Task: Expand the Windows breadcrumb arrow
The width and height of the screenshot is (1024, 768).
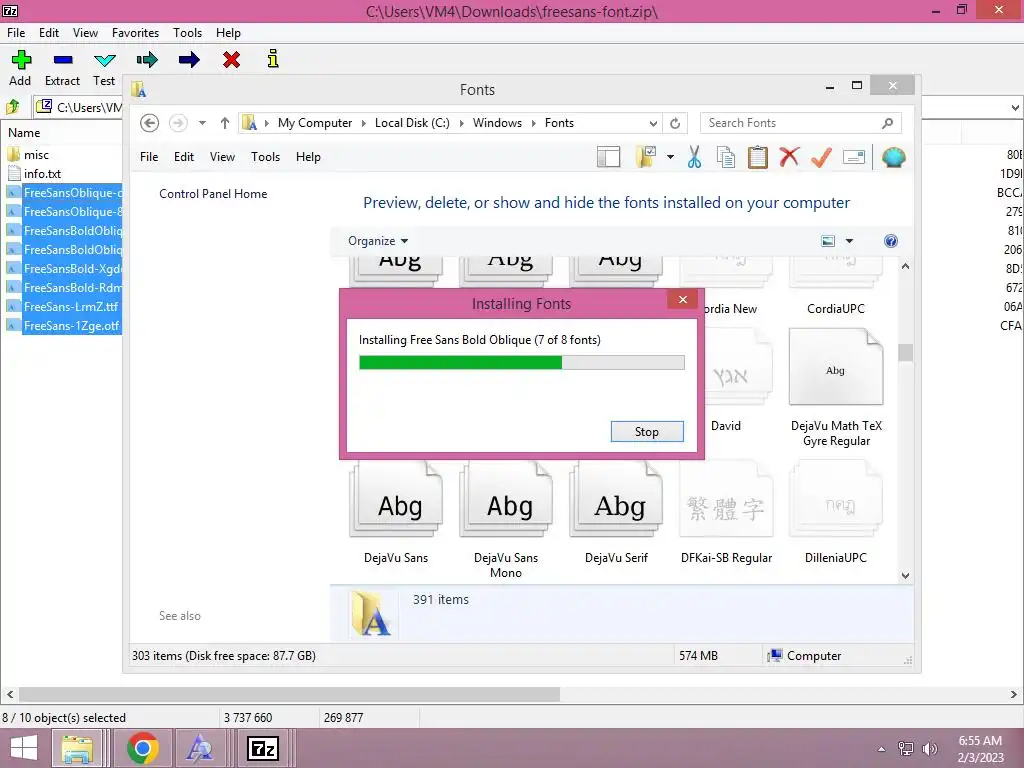Action: (x=534, y=123)
